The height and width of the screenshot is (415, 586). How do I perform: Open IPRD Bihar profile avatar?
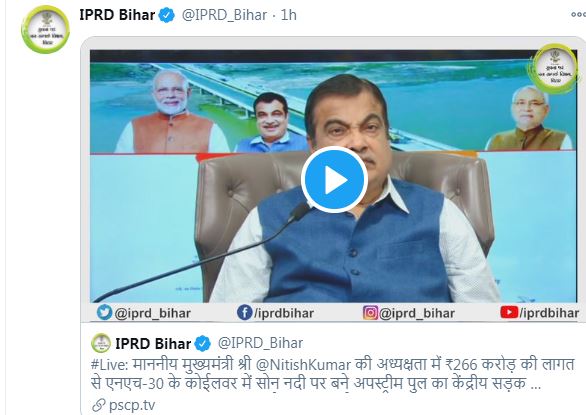[45, 30]
